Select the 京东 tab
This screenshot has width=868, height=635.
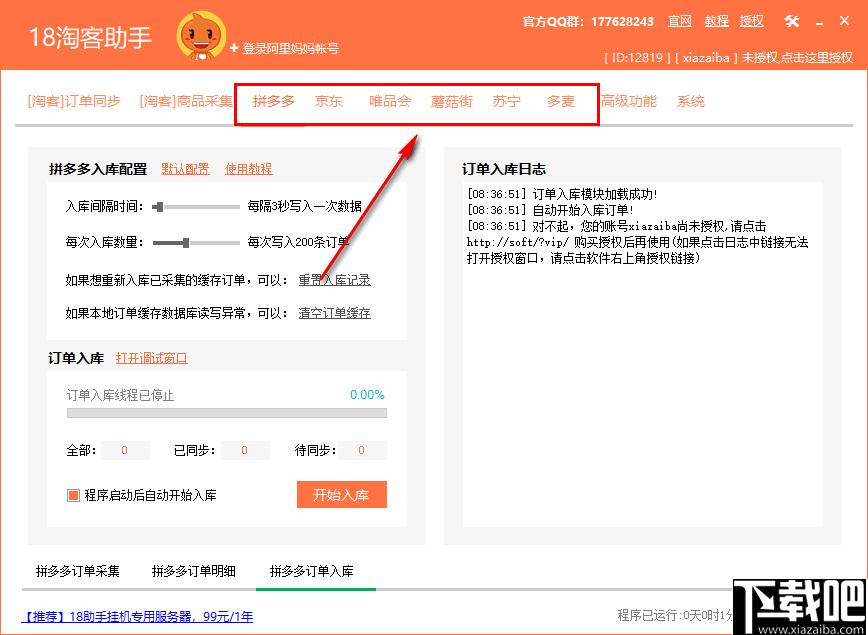pyautogui.click(x=328, y=101)
